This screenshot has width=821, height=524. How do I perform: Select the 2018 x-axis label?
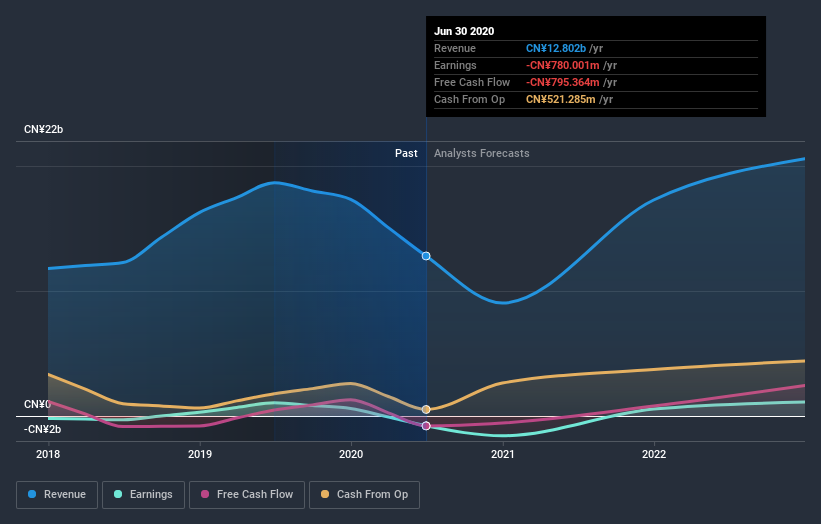click(48, 454)
